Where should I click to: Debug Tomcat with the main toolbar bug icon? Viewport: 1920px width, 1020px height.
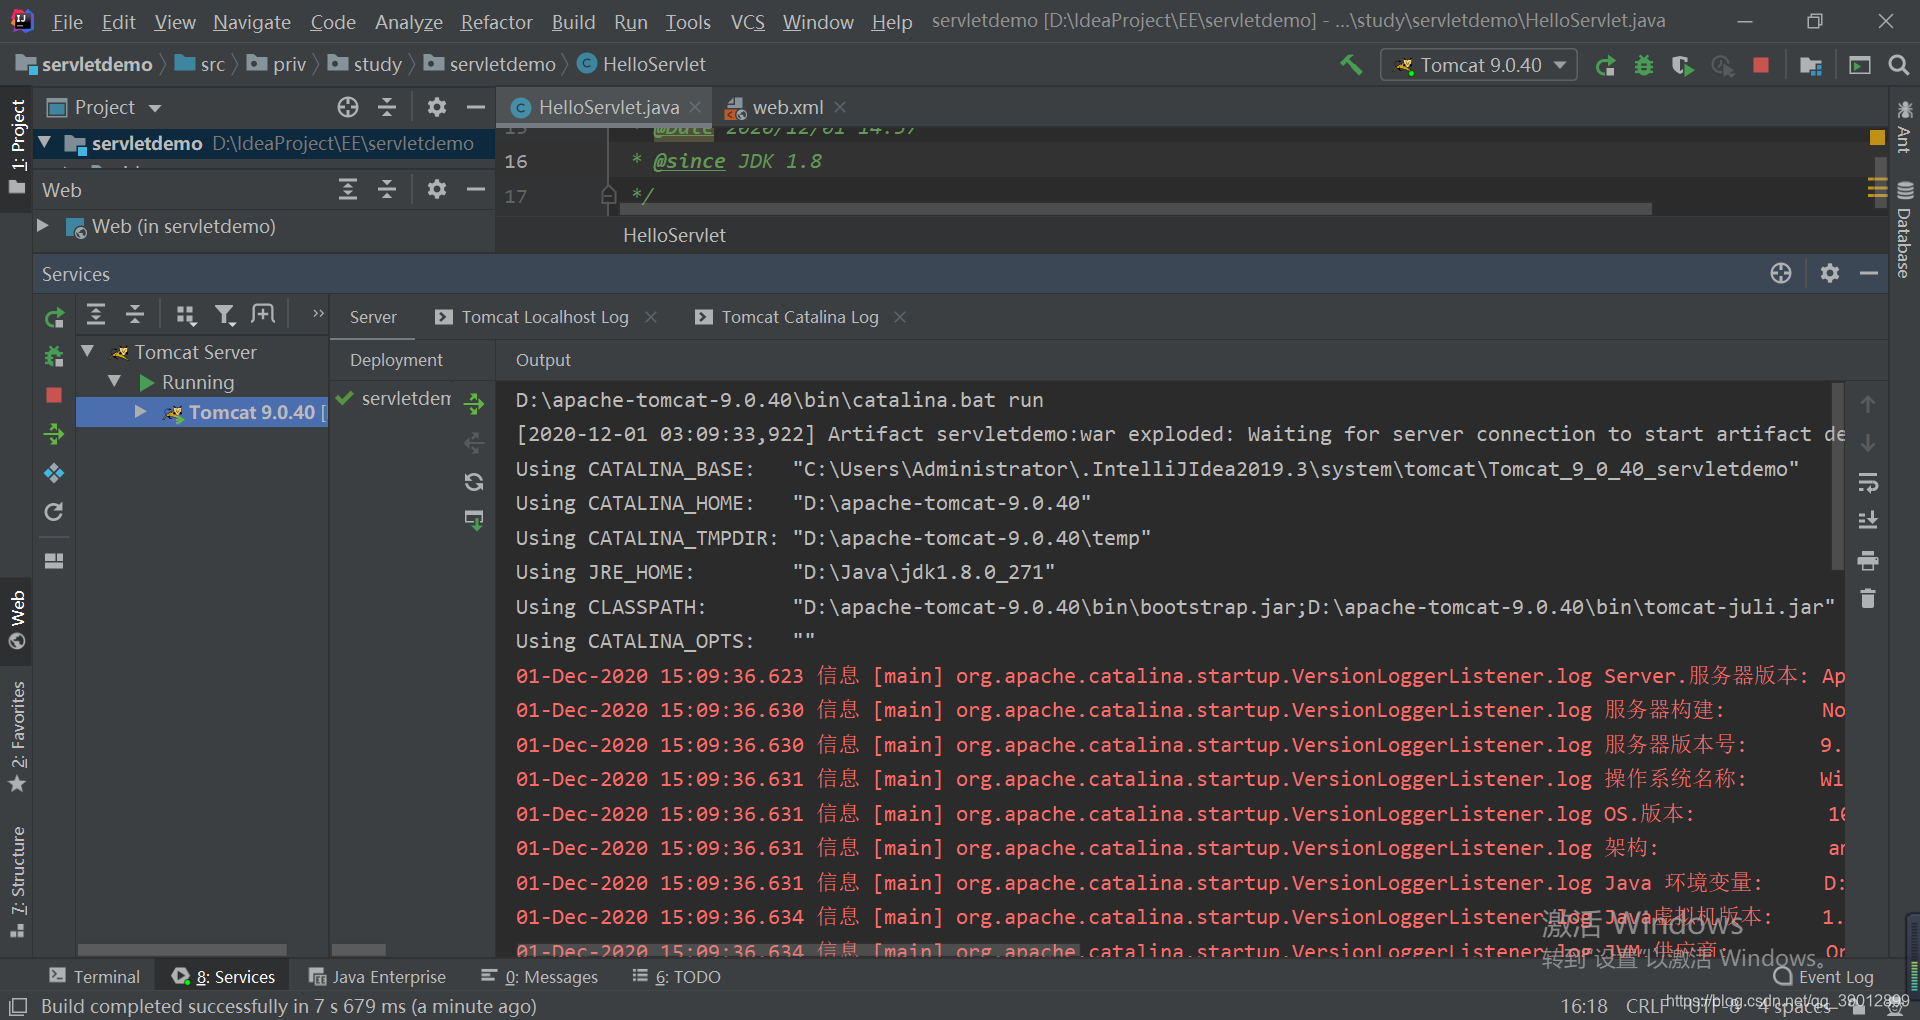(x=1644, y=66)
